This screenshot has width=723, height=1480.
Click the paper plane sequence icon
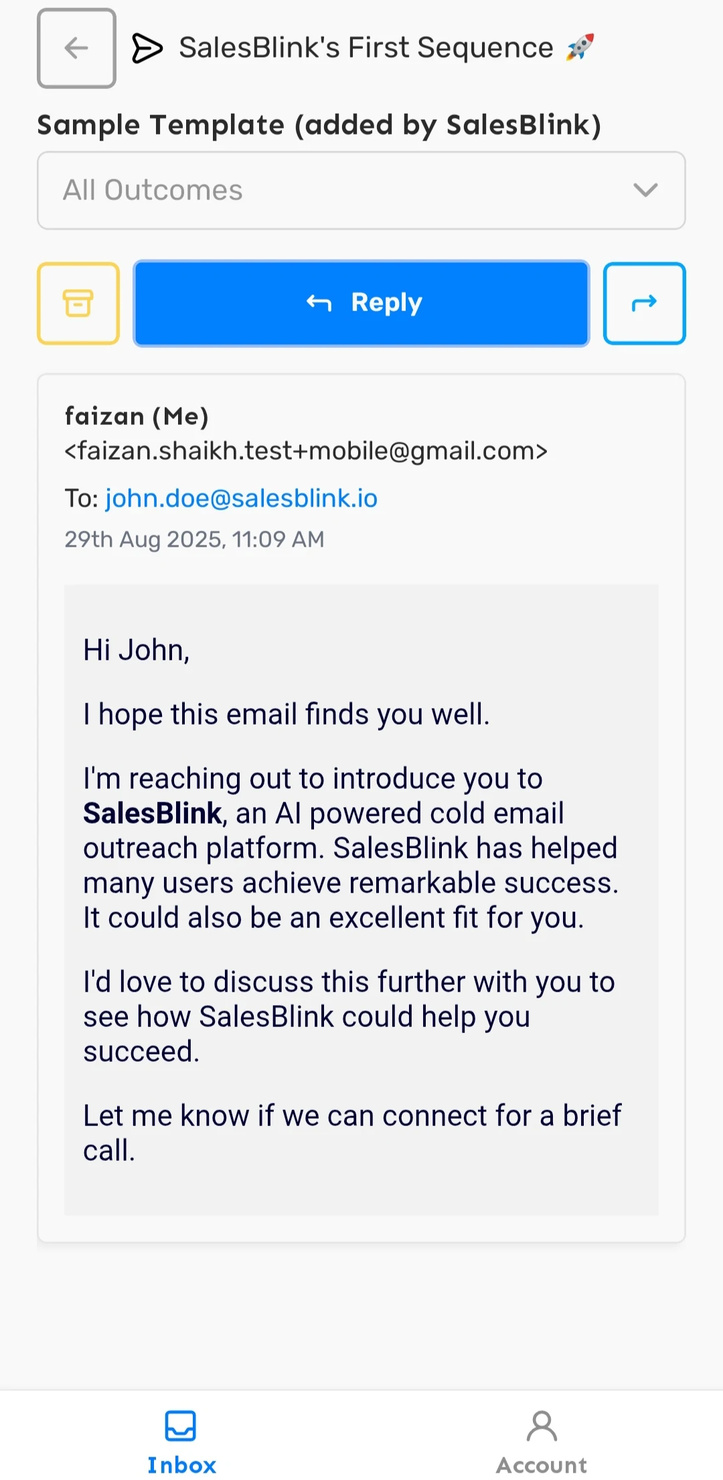coord(147,48)
